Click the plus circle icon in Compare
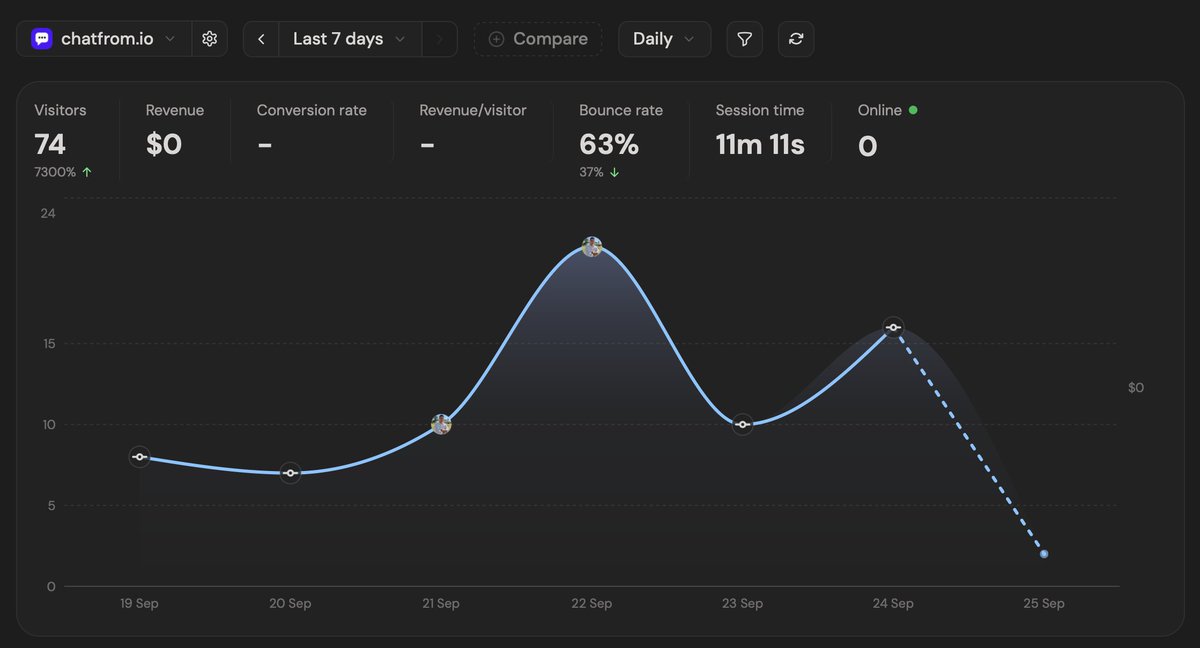 pyautogui.click(x=496, y=39)
